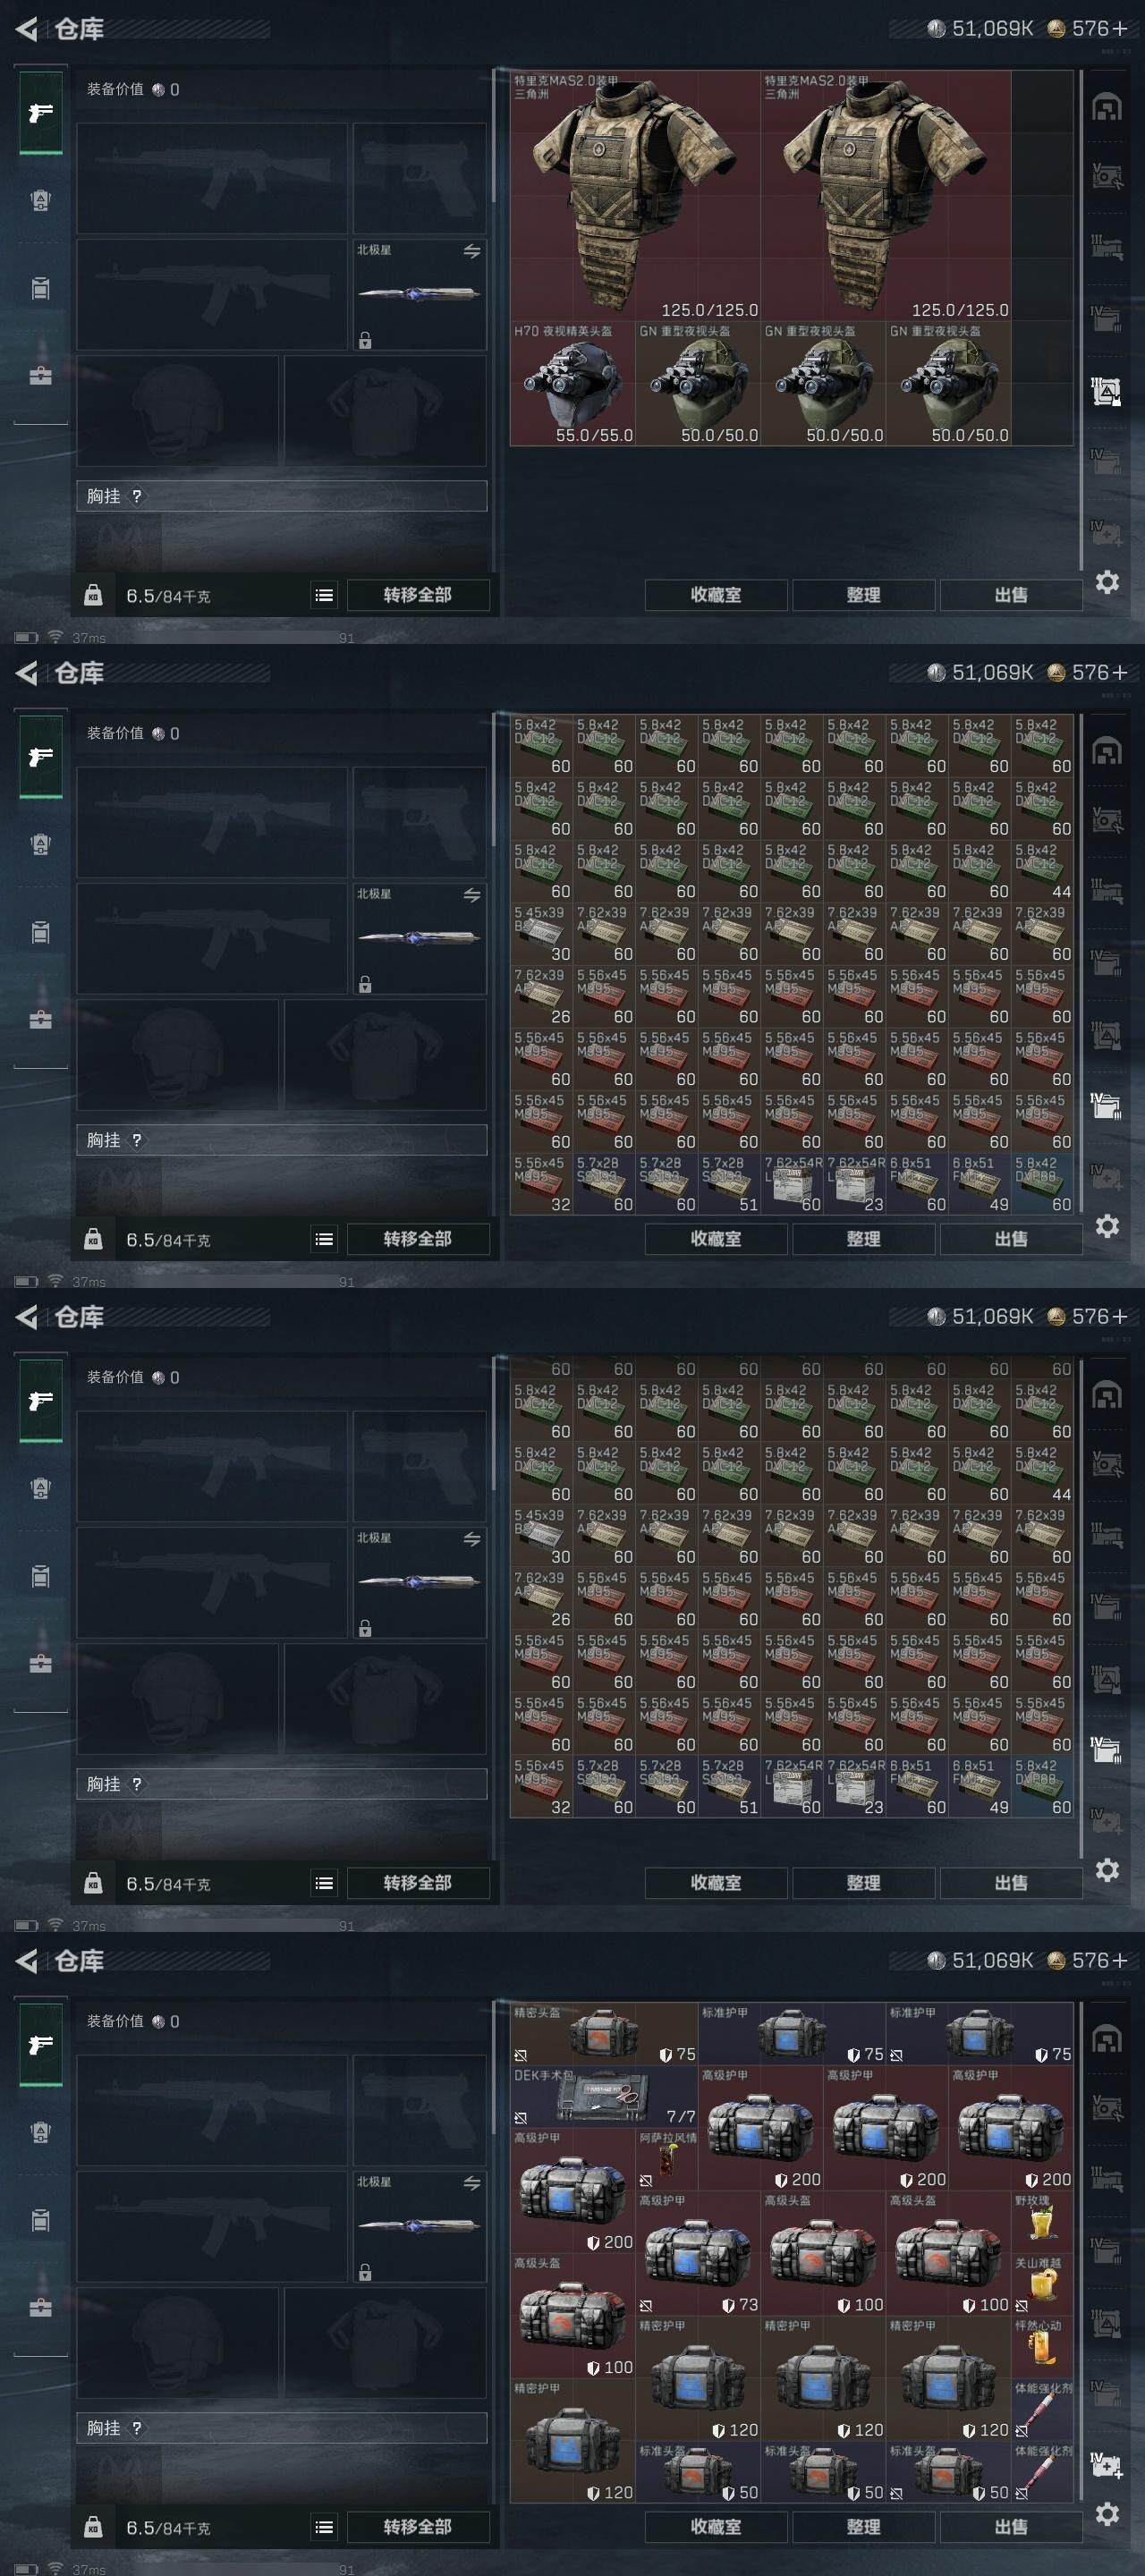Image resolution: width=1145 pixels, height=2576 pixels.
Task: Click back arrow beside 仓库 on MAS2.0 armor screen
Action: tap(27, 29)
